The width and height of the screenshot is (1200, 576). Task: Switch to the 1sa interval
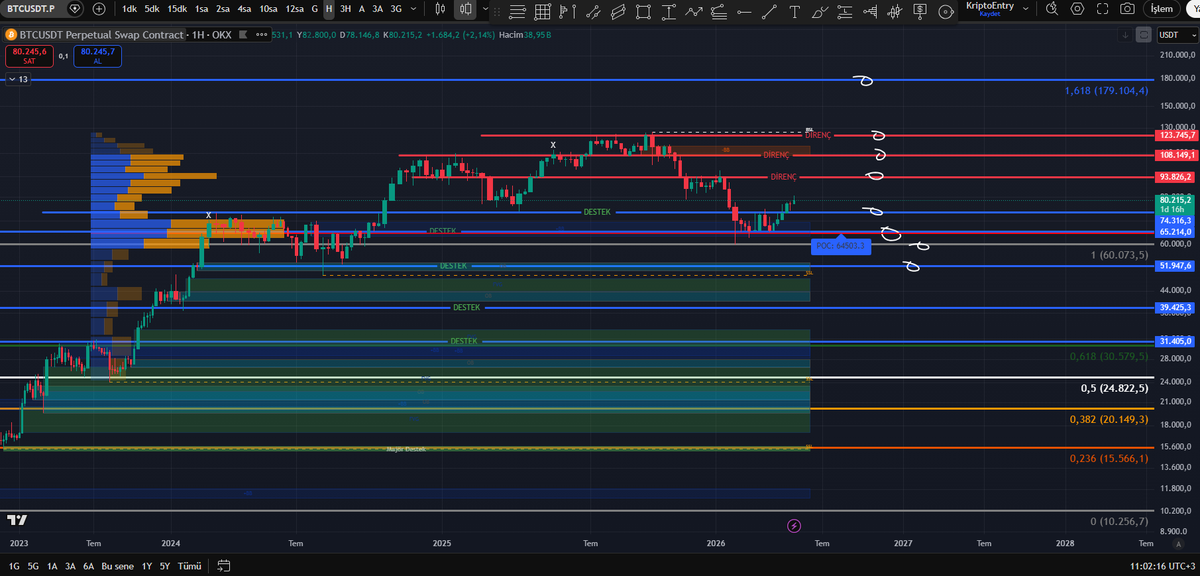[202, 9]
